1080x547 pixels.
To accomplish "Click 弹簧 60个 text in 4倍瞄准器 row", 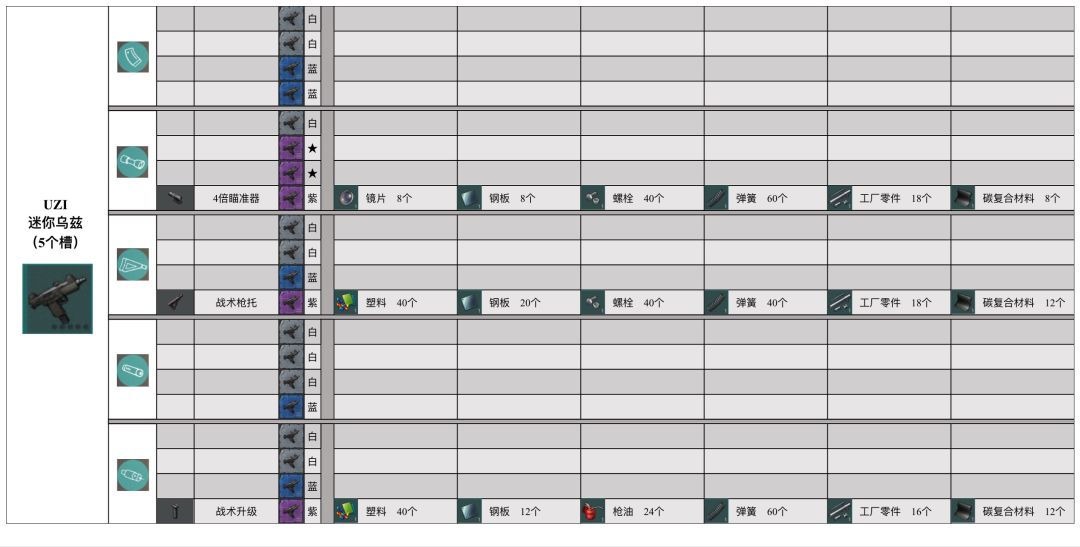I will [762, 198].
